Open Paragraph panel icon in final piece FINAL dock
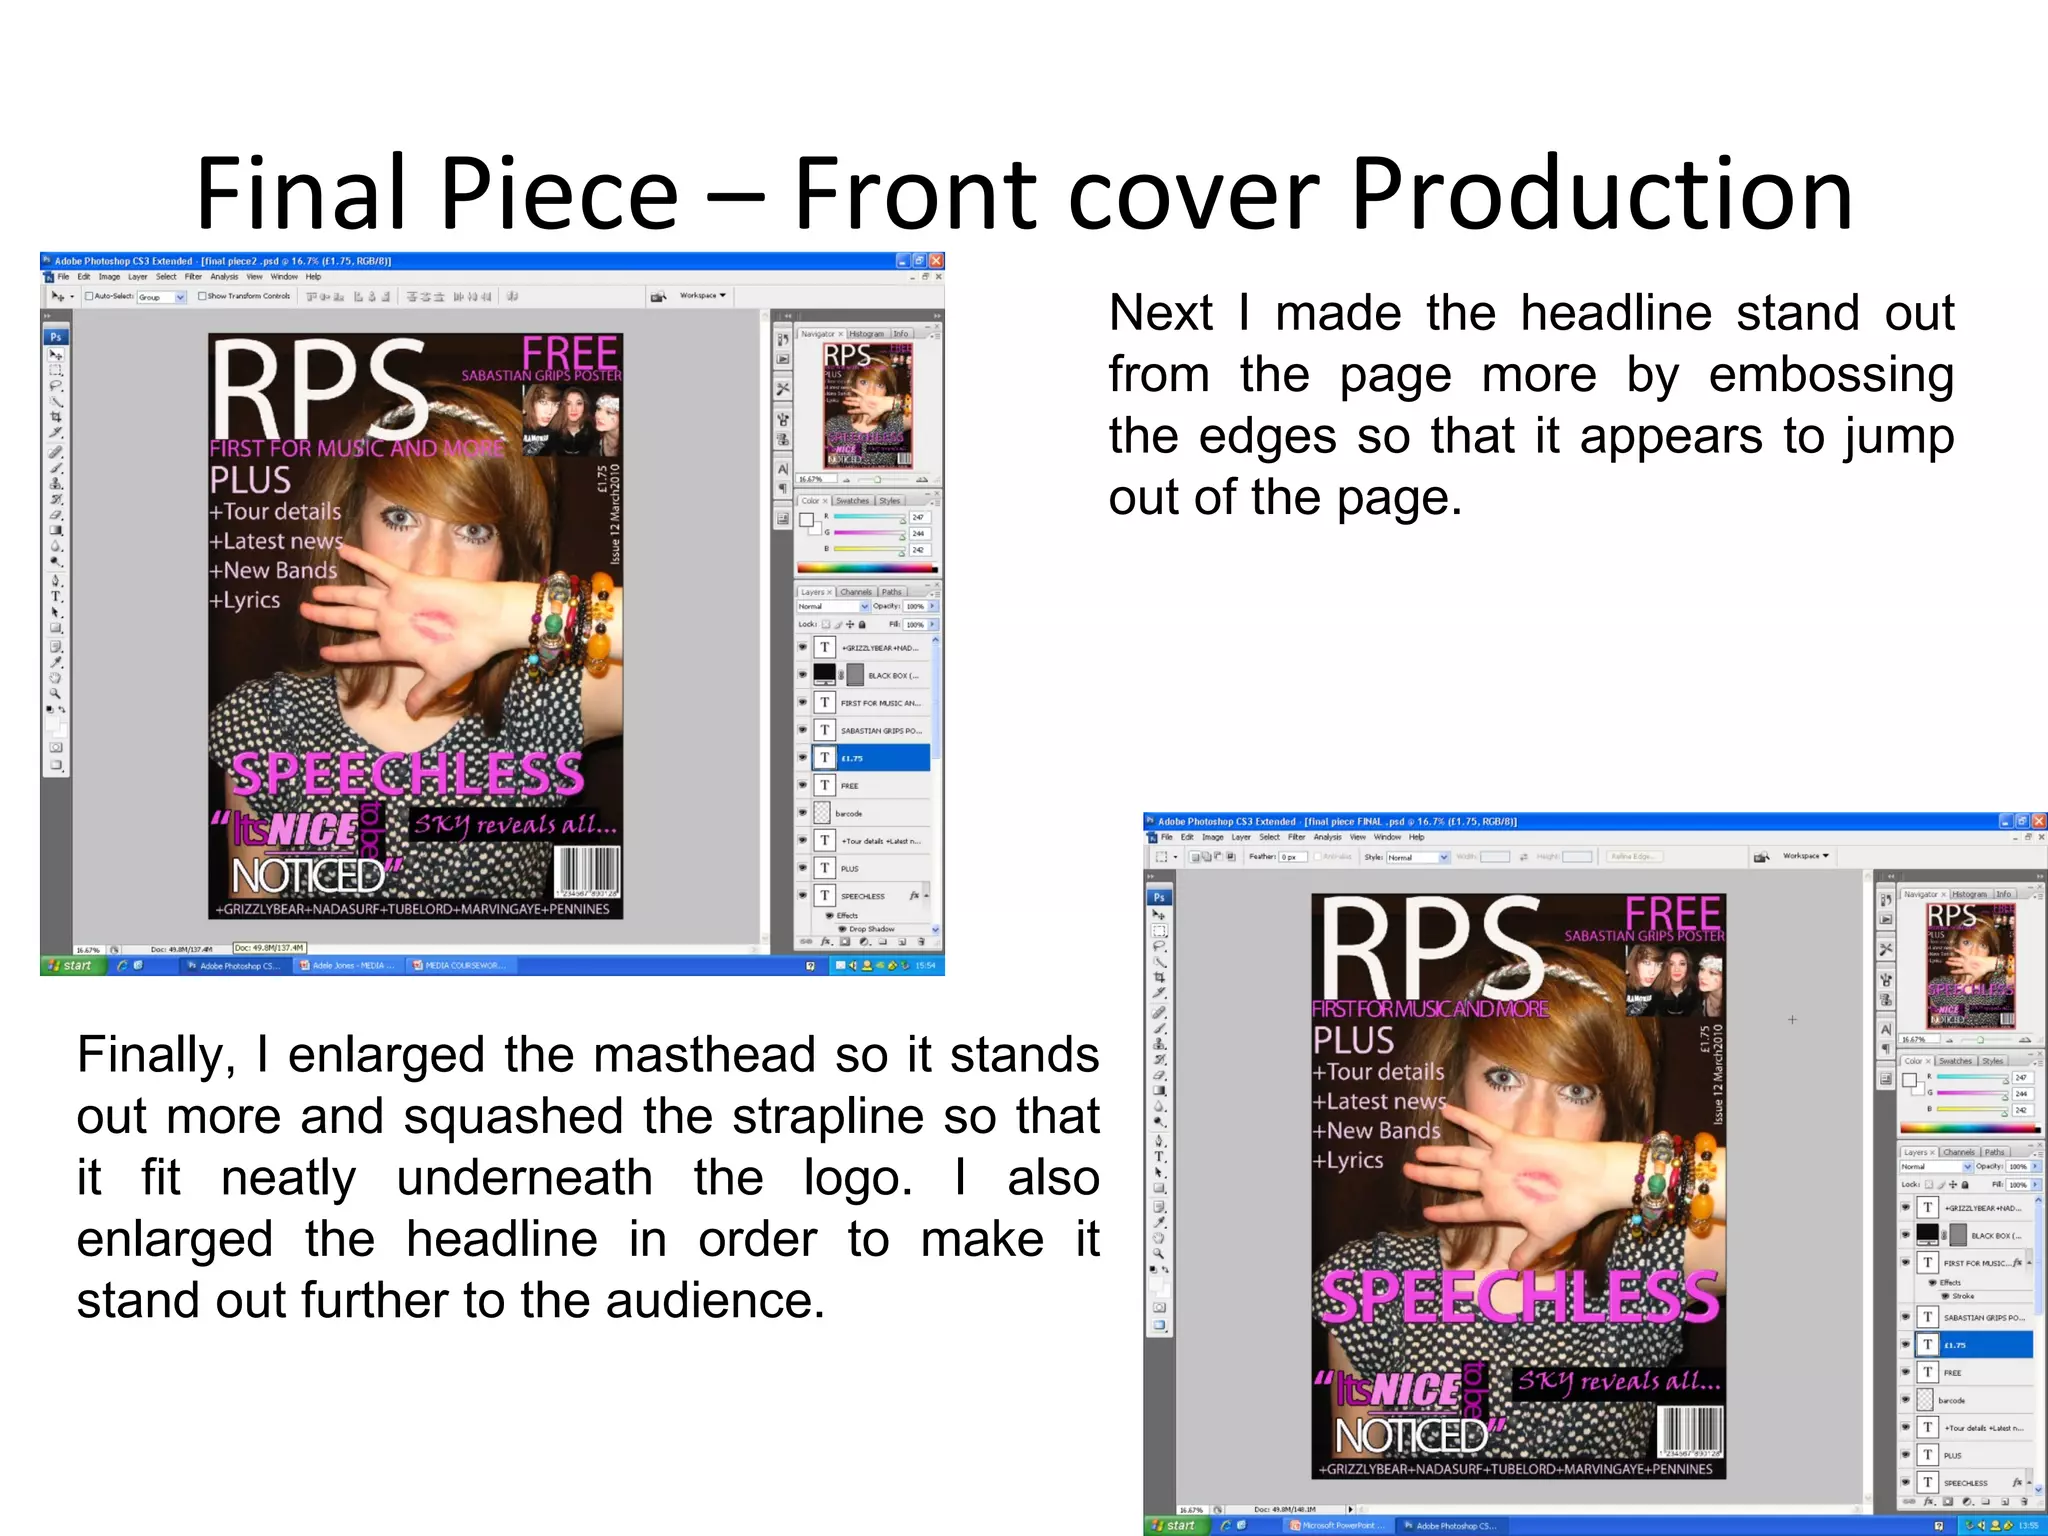This screenshot has width=2048, height=1536. coord(1886,1048)
